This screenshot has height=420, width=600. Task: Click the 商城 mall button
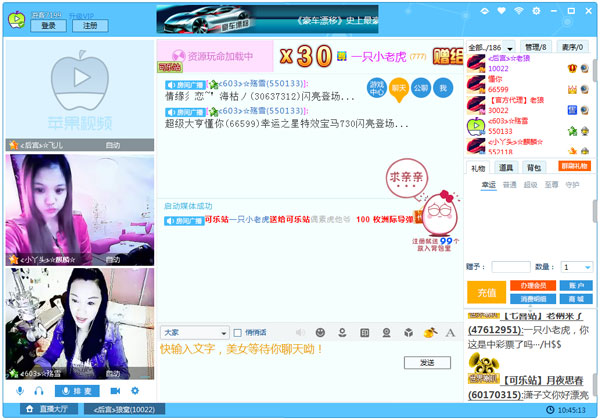pos(576,299)
